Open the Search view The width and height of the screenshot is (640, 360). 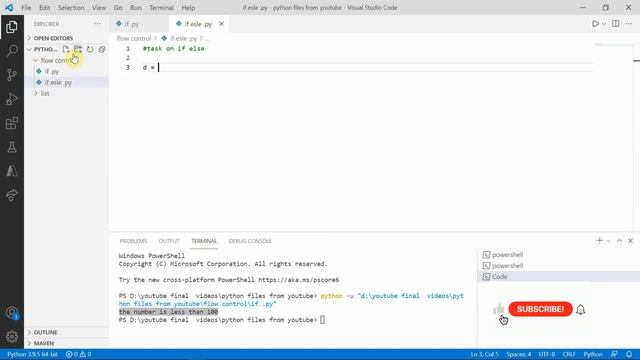click(x=12, y=51)
